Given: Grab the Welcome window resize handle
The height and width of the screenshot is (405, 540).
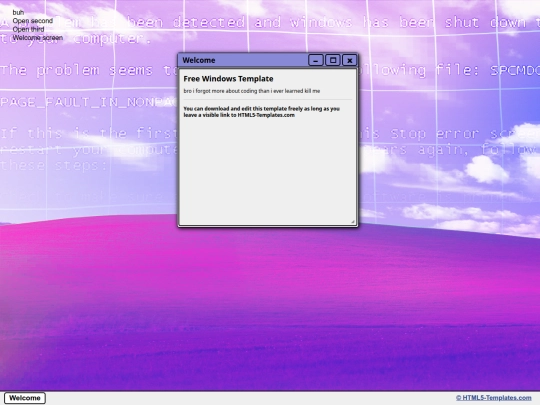Looking at the screenshot, I should click(x=353, y=222).
